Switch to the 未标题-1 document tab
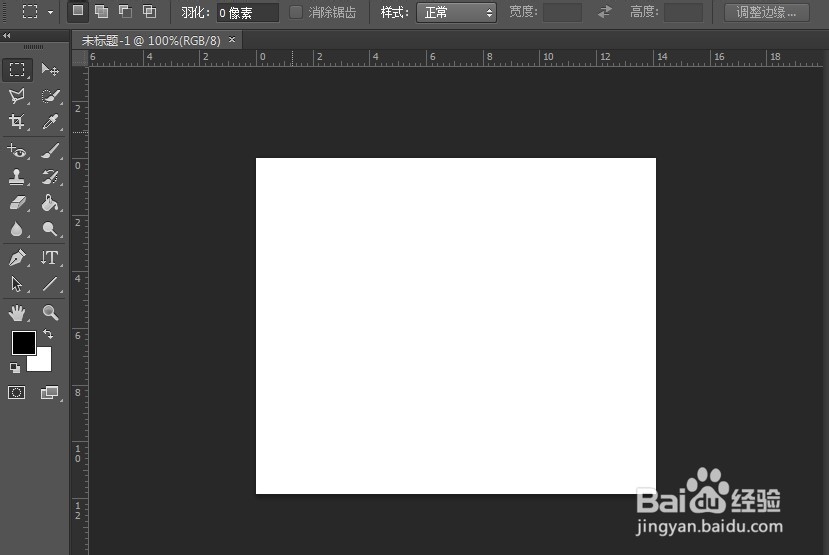829x555 pixels. (151, 41)
